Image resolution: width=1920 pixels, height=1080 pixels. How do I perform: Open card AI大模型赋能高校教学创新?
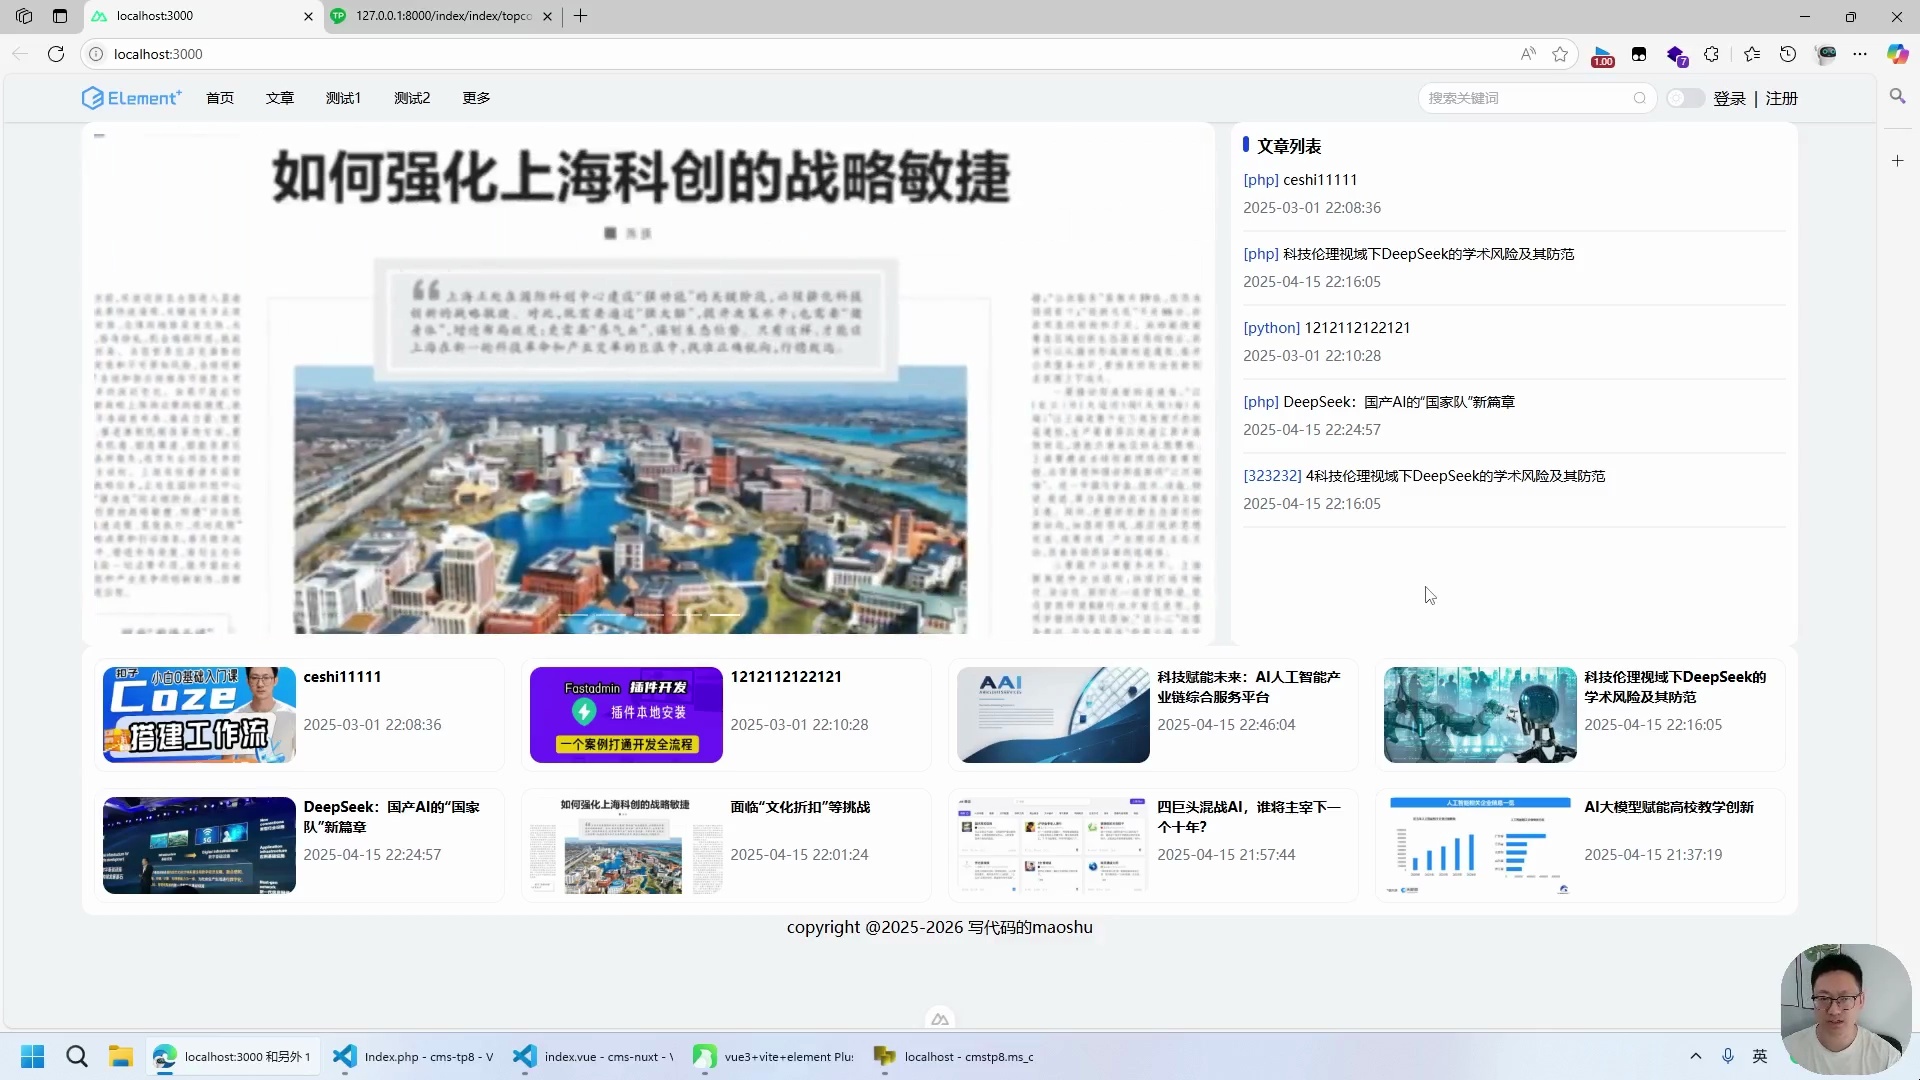pos(1580,845)
